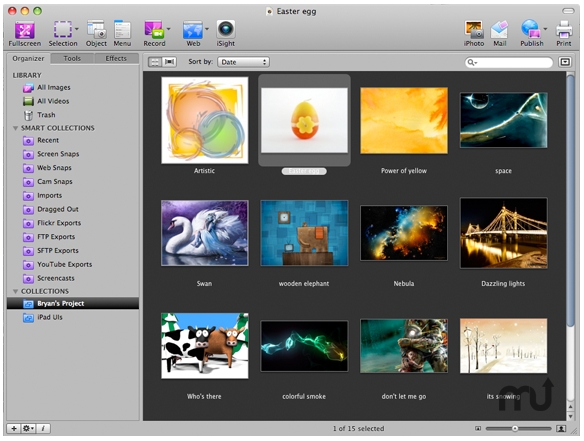The image size is (584, 441).
Task: Switch to grid thumbnail view
Action: (x=155, y=62)
